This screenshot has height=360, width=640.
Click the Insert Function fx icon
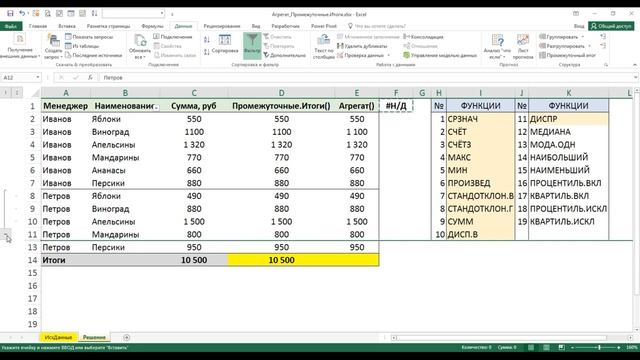(x=90, y=77)
